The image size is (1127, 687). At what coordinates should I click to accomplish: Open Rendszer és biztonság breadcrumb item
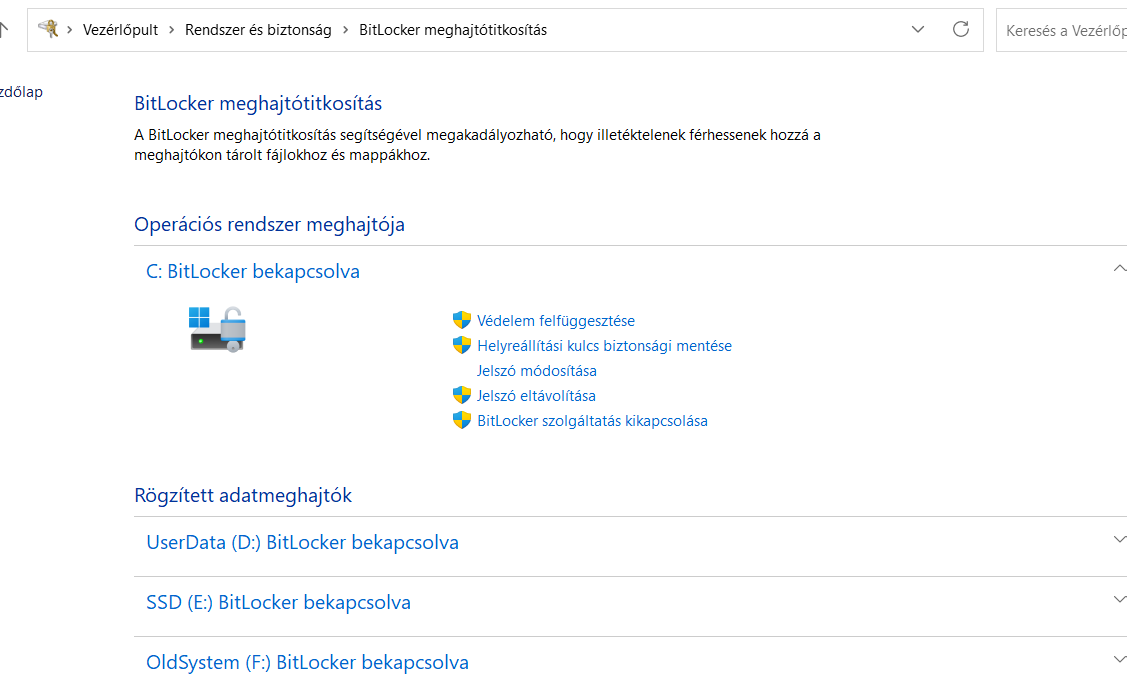pos(258,29)
